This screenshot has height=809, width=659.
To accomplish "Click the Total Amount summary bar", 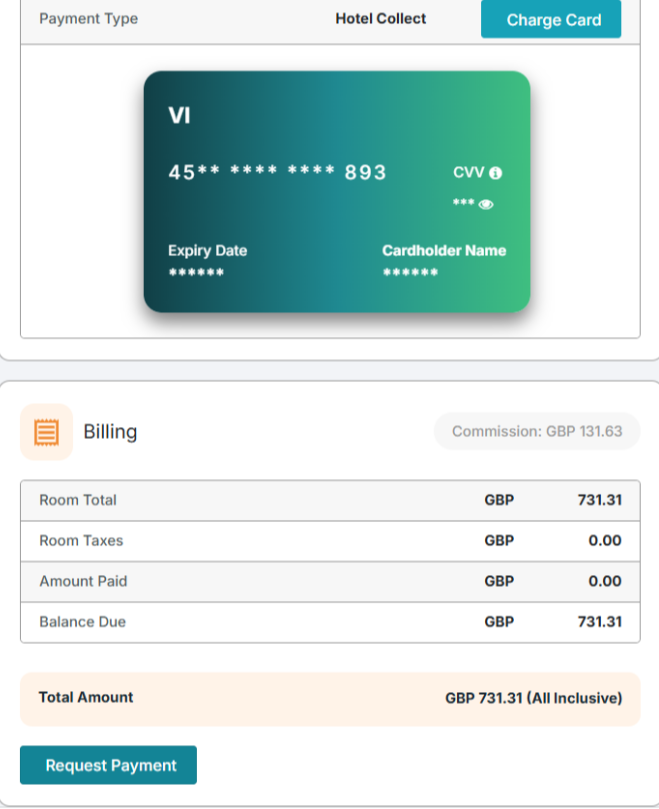I will [x=330, y=698].
